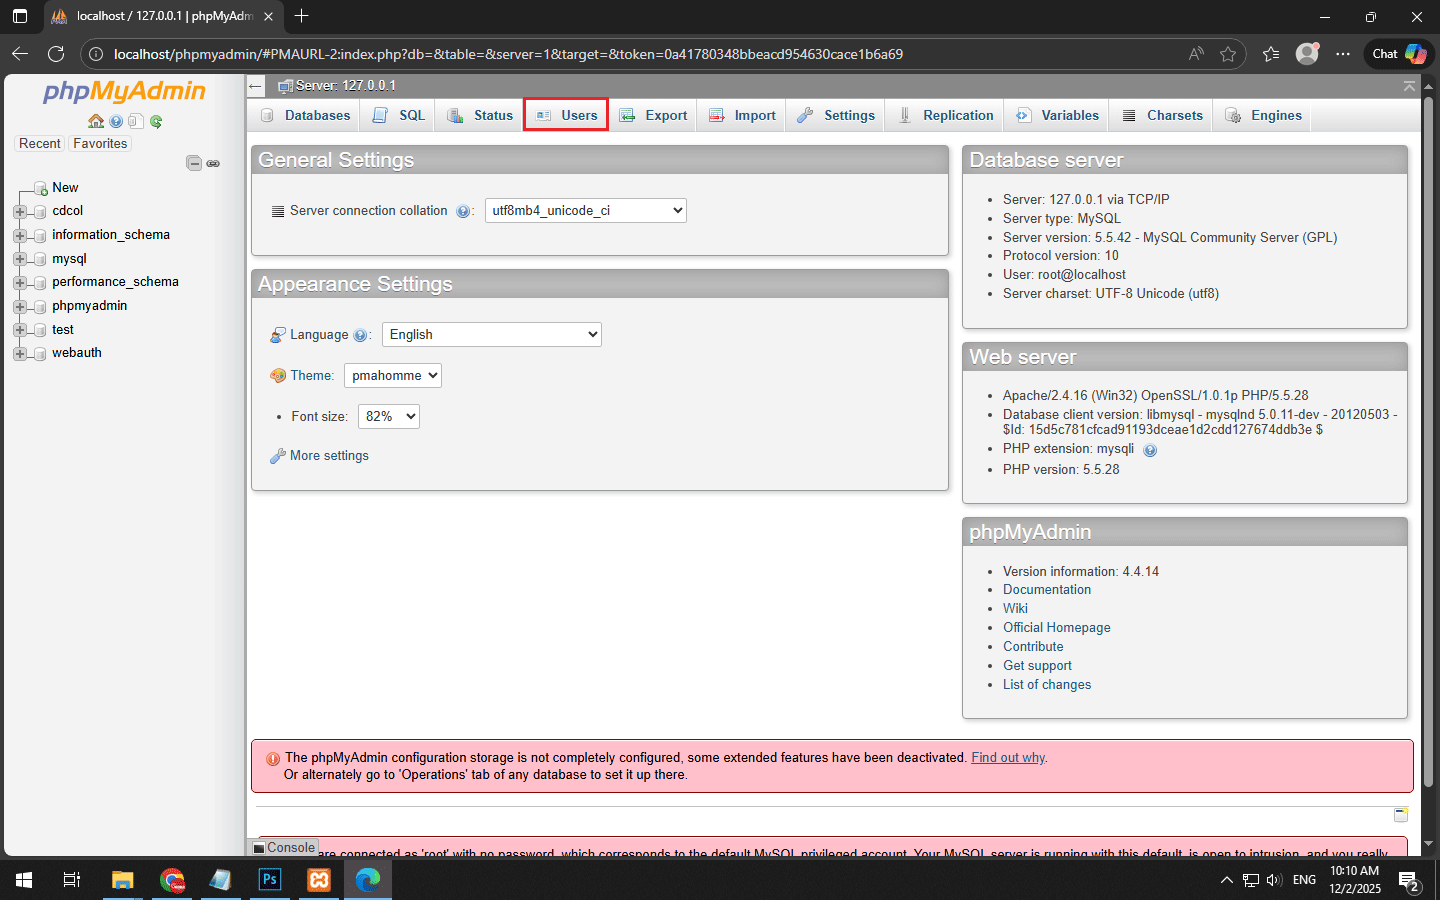Click the More settings link
Image resolution: width=1440 pixels, height=900 pixels.
[329, 456]
